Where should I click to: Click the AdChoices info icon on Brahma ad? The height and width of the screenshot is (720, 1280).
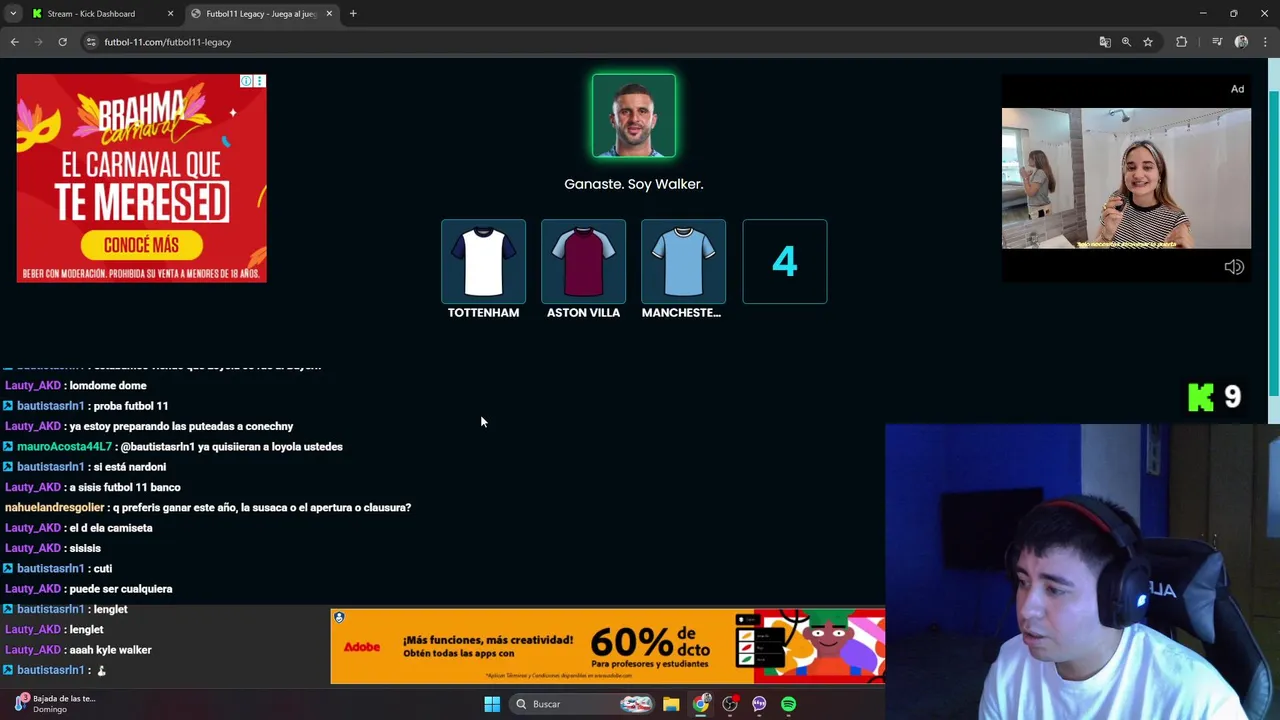247,81
